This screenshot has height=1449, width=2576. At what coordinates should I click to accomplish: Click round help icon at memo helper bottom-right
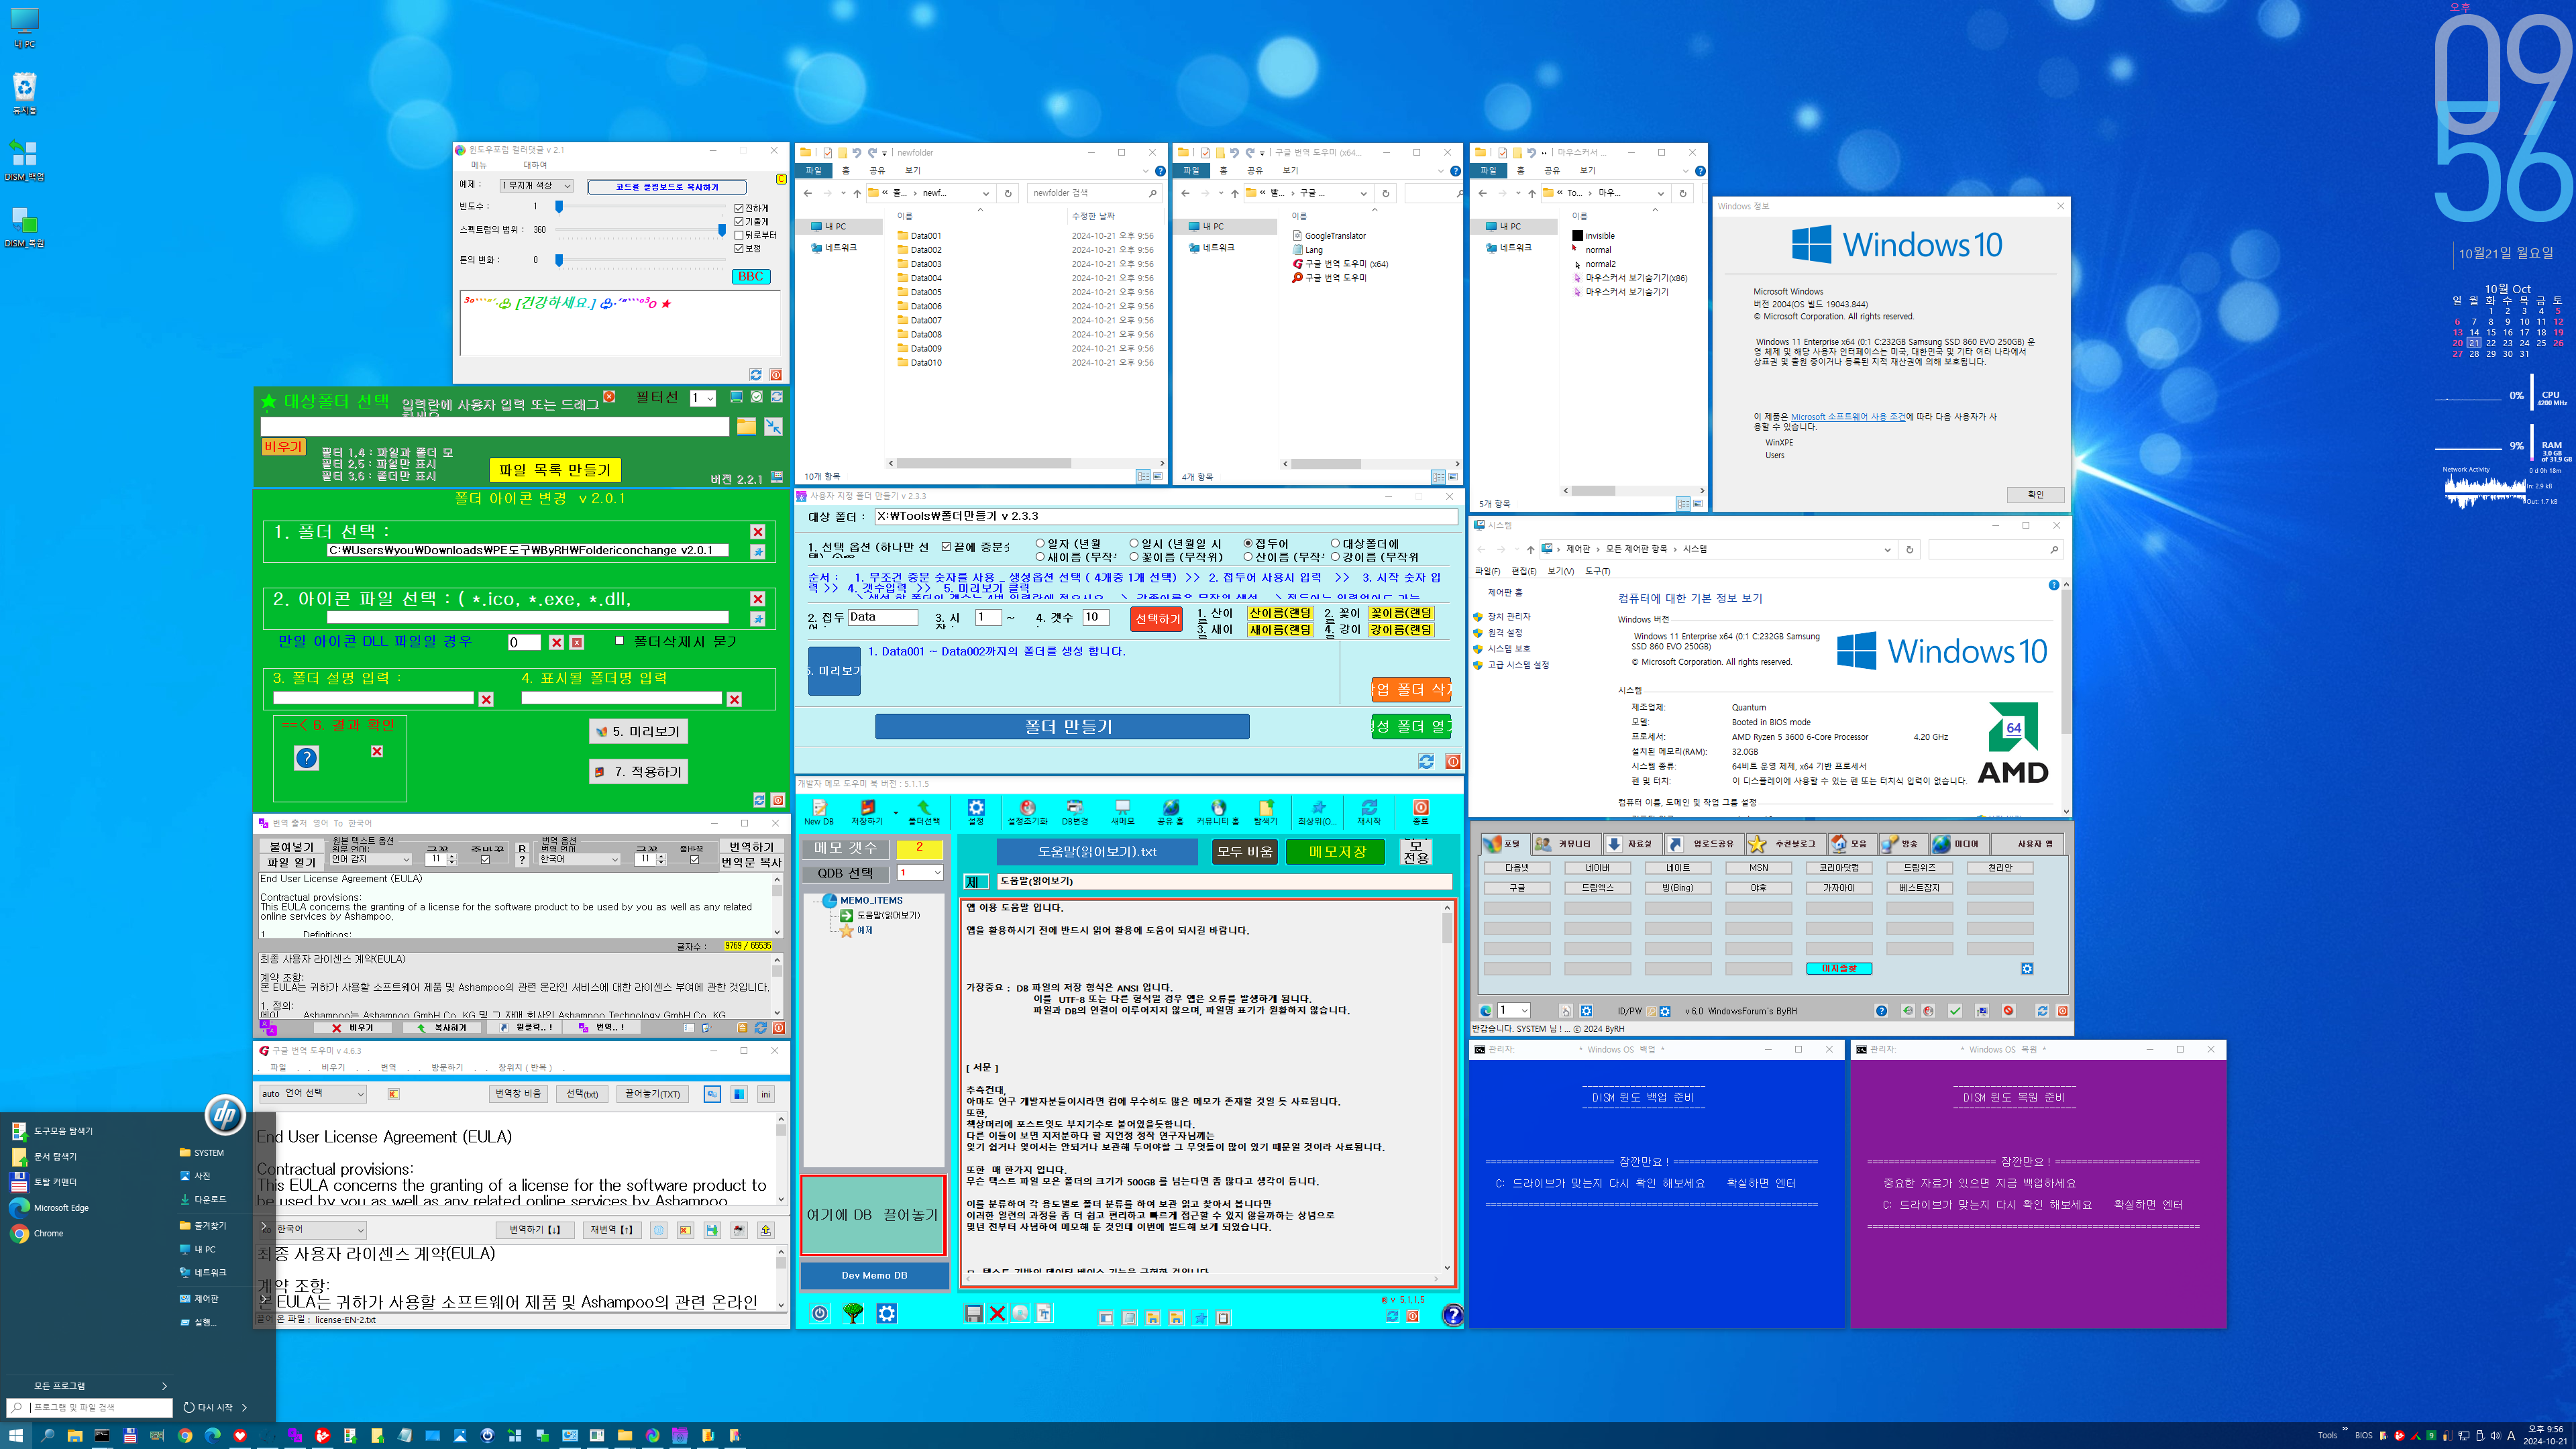pyautogui.click(x=1452, y=1315)
